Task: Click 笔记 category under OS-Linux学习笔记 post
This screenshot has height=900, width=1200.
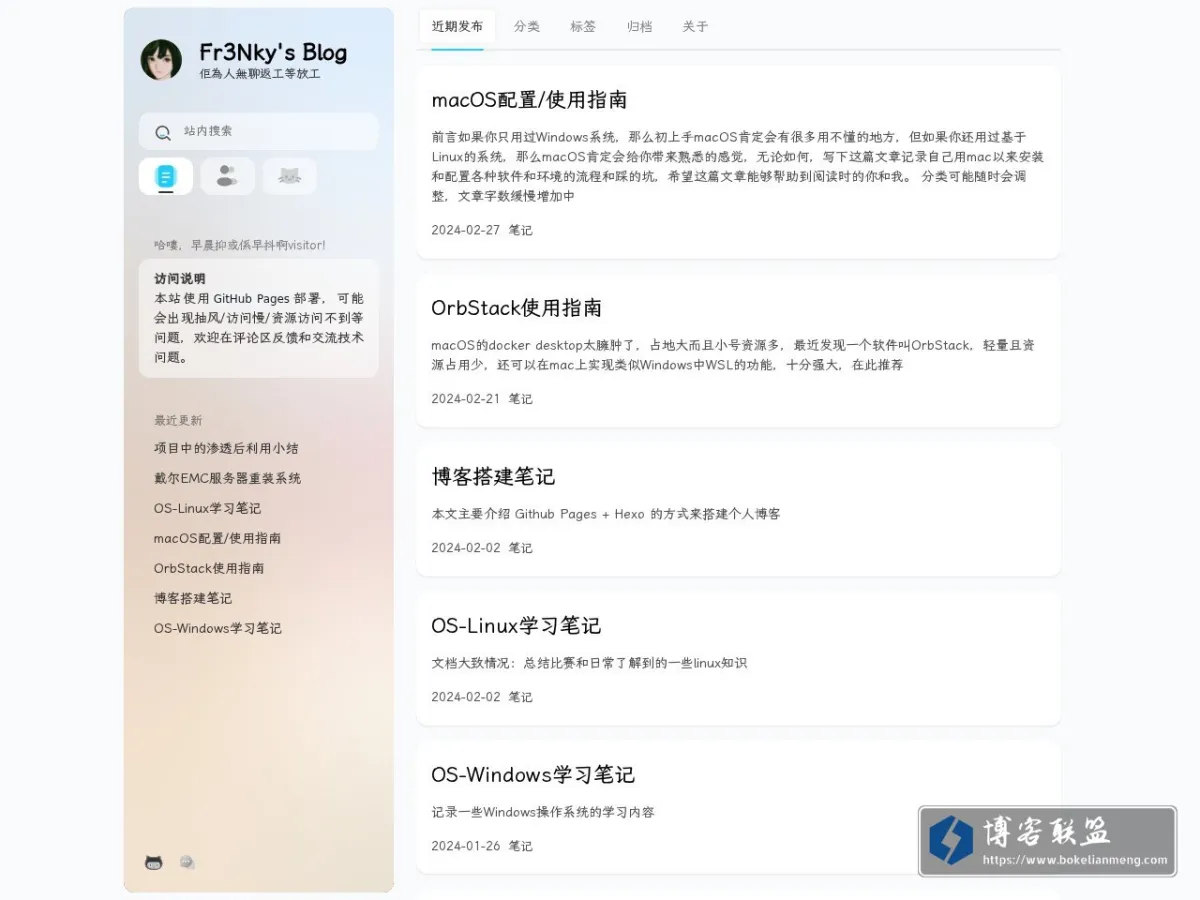Action: 520,697
